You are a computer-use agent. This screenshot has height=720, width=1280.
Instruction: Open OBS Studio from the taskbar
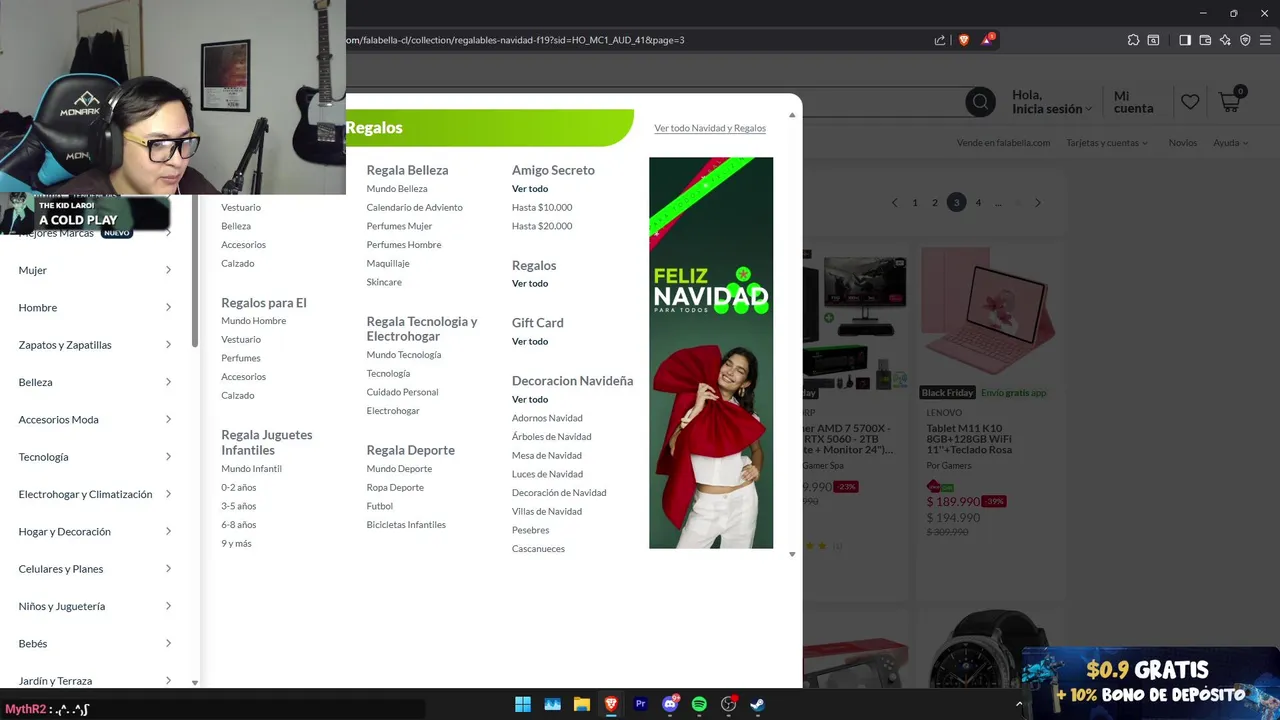click(729, 704)
